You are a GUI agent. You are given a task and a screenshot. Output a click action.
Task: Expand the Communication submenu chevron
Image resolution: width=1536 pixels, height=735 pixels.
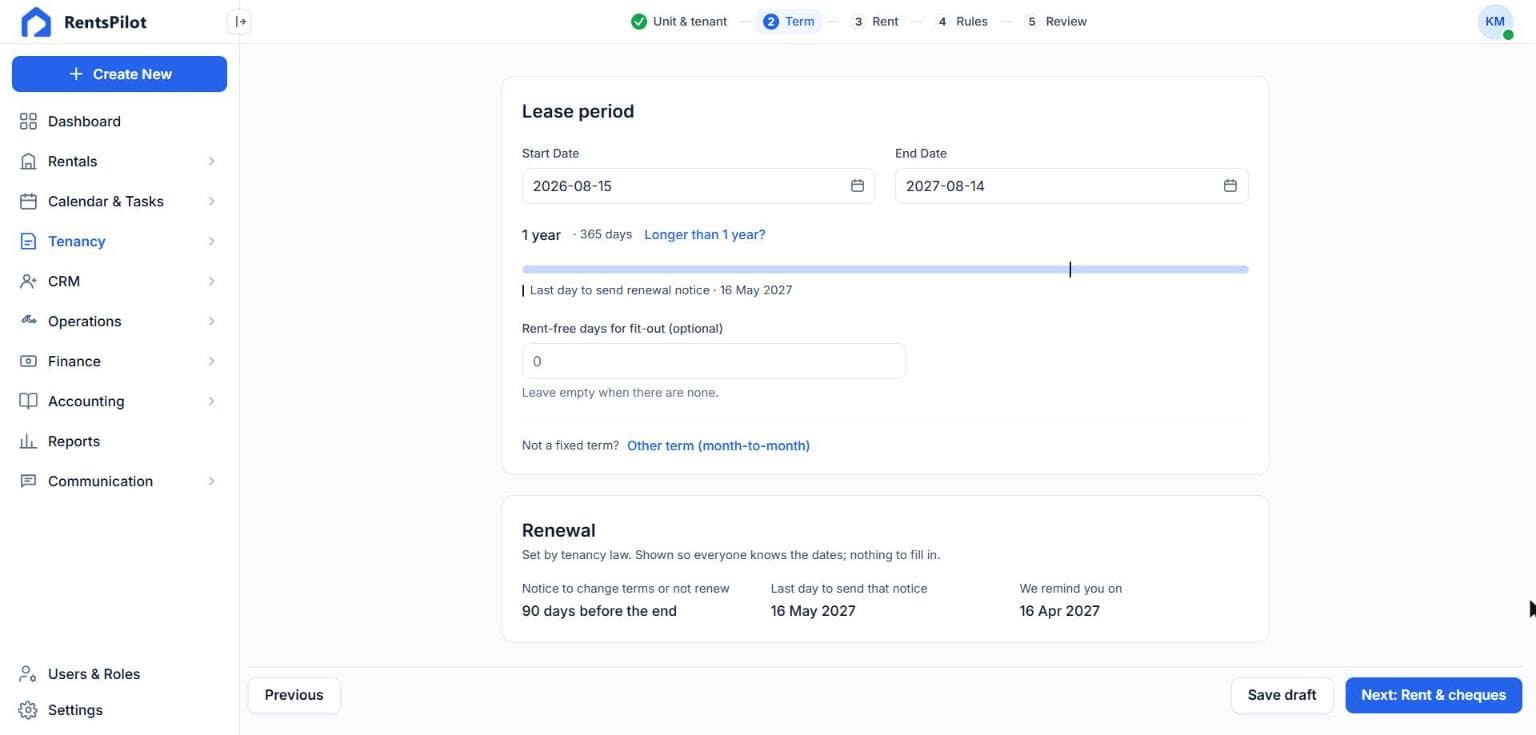pyautogui.click(x=211, y=481)
